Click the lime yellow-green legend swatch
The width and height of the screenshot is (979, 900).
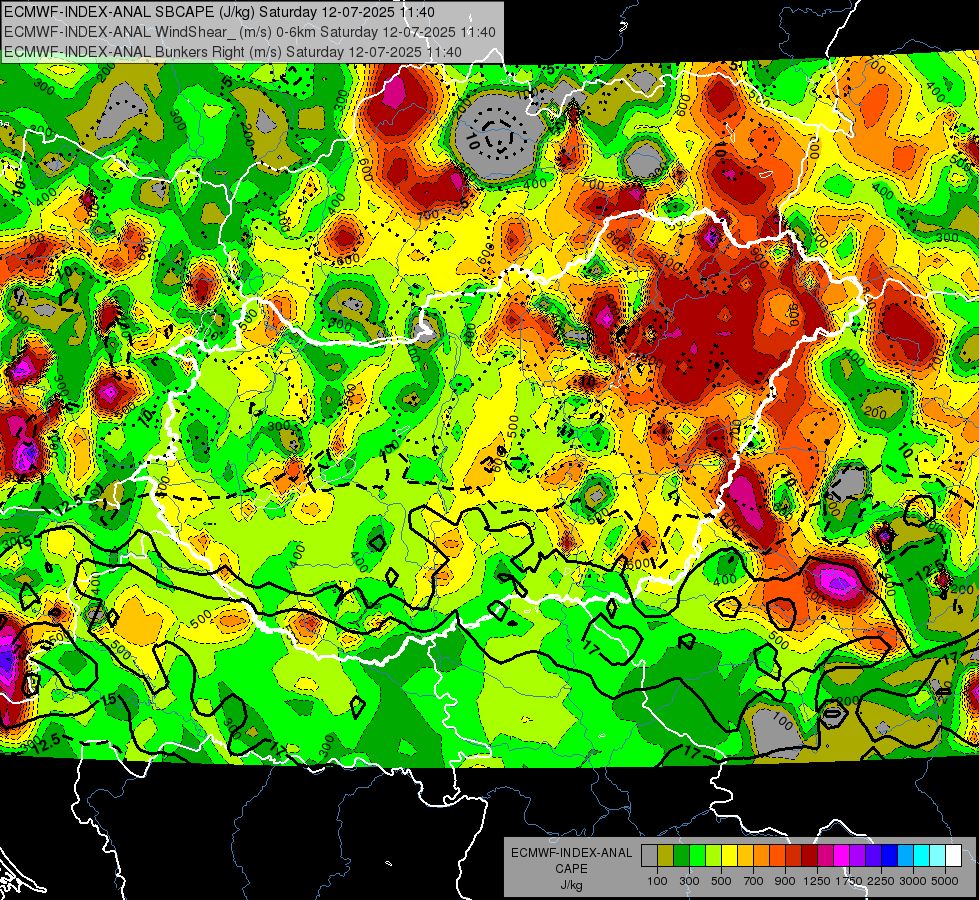point(713,855)
